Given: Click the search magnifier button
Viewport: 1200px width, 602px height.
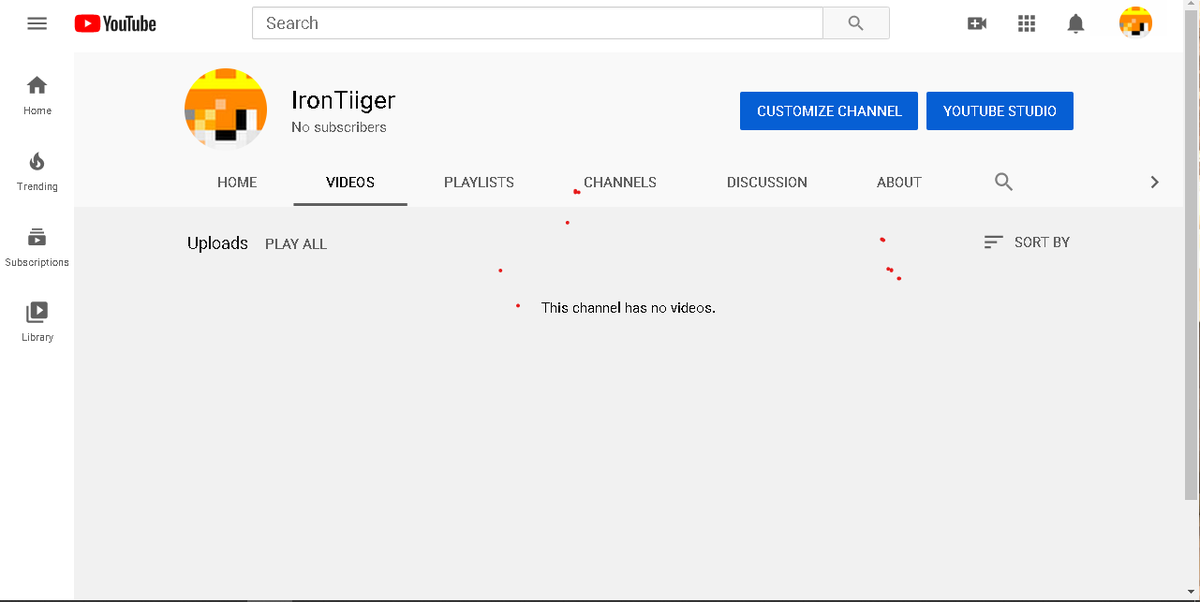Looking at the screenshot, I should (x=856, y=23).
